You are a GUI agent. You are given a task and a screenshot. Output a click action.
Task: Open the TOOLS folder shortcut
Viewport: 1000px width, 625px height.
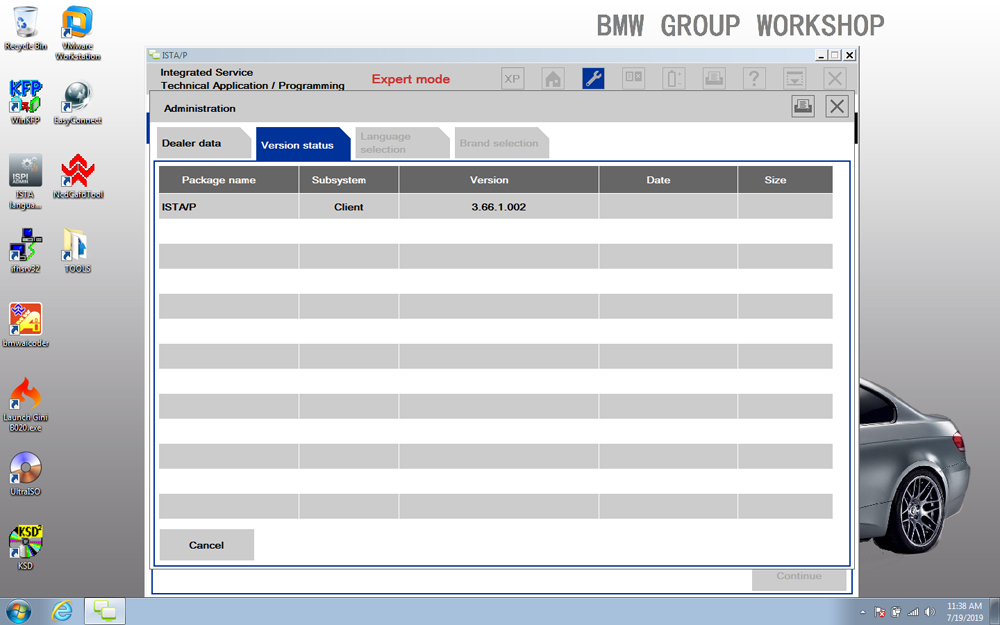pos(78,251)
